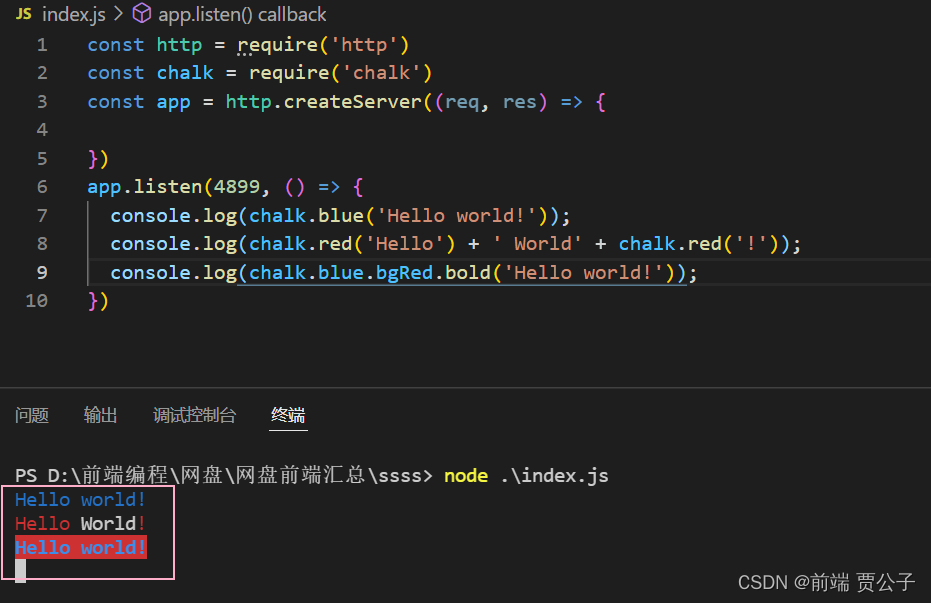Click the JS file icon in the breadcrumb
The height and width of the screenshot is (603, 931).
24,14
